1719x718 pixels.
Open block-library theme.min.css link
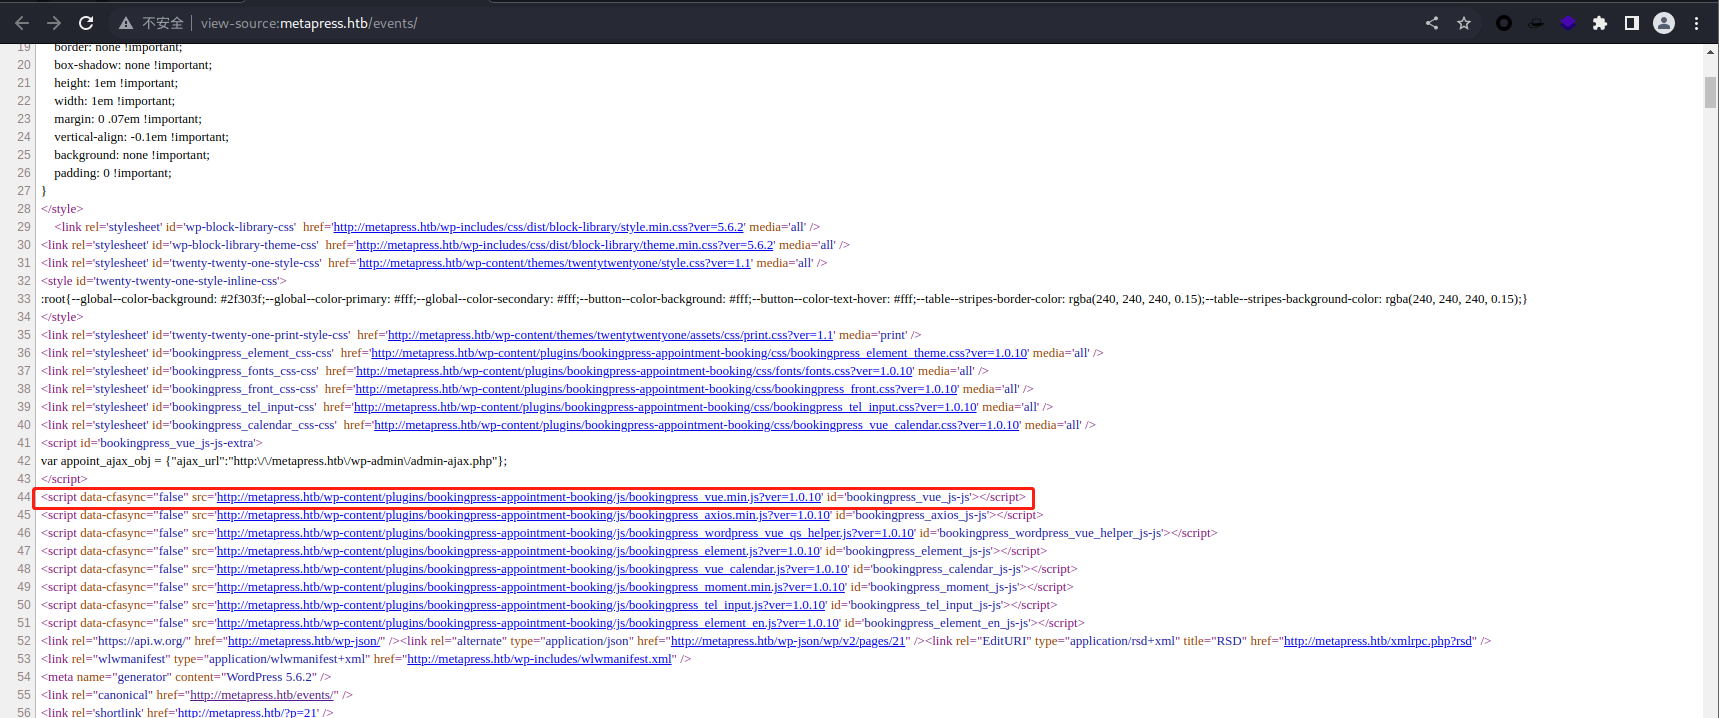click(x=565, y=245)
